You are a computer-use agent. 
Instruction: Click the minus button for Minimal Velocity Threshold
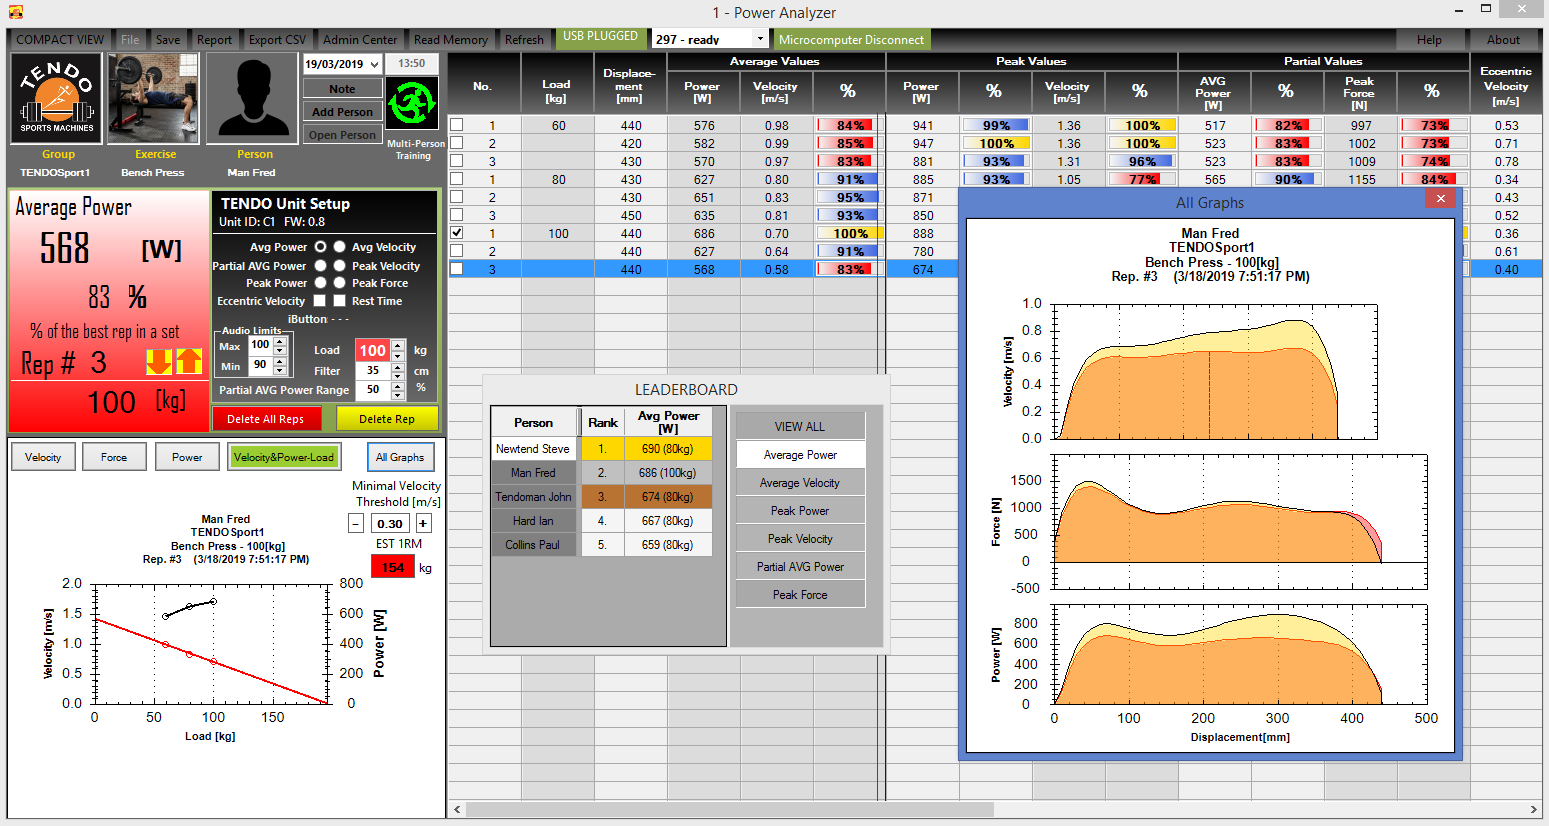(x=356, y=523)
